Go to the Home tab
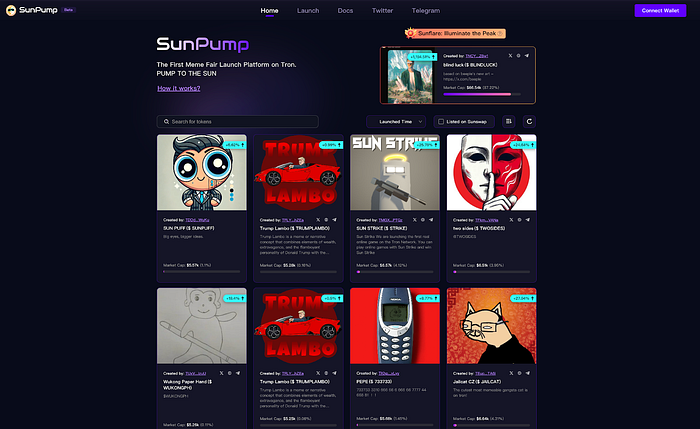 point(269,11)
